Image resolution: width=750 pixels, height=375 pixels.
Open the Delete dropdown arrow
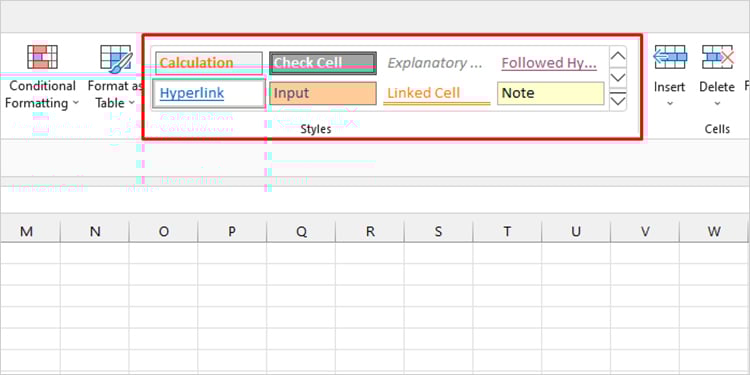pyautogui.click(x=717, y=103)
